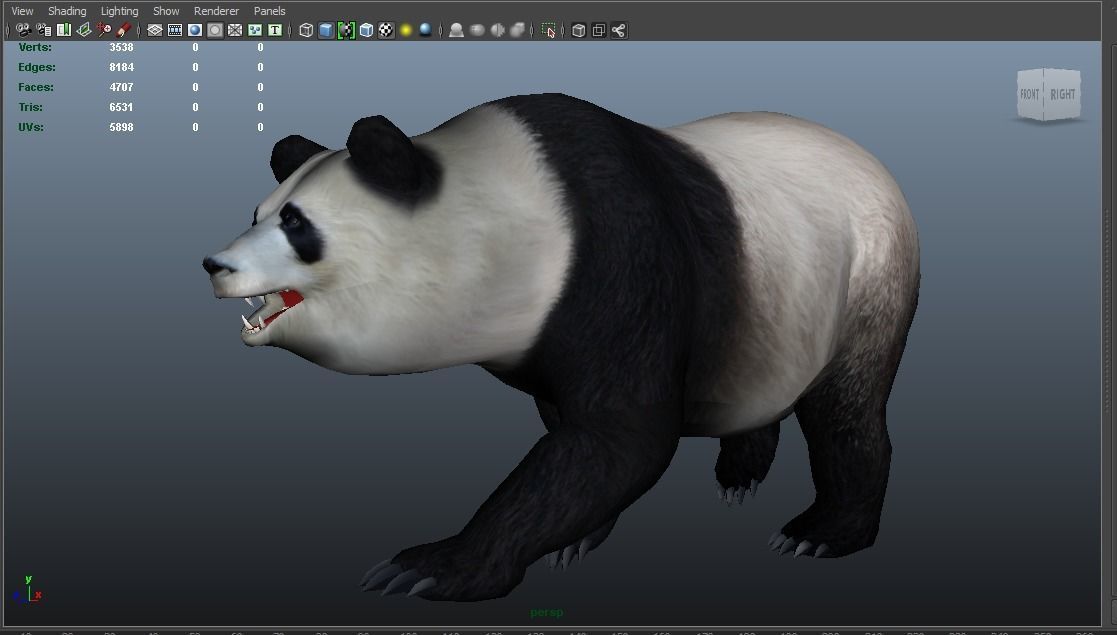The image size is (1117, 635).
Task: Click the green 'persp' camera label
Action: pyautogui.click(x=546, y=612)
